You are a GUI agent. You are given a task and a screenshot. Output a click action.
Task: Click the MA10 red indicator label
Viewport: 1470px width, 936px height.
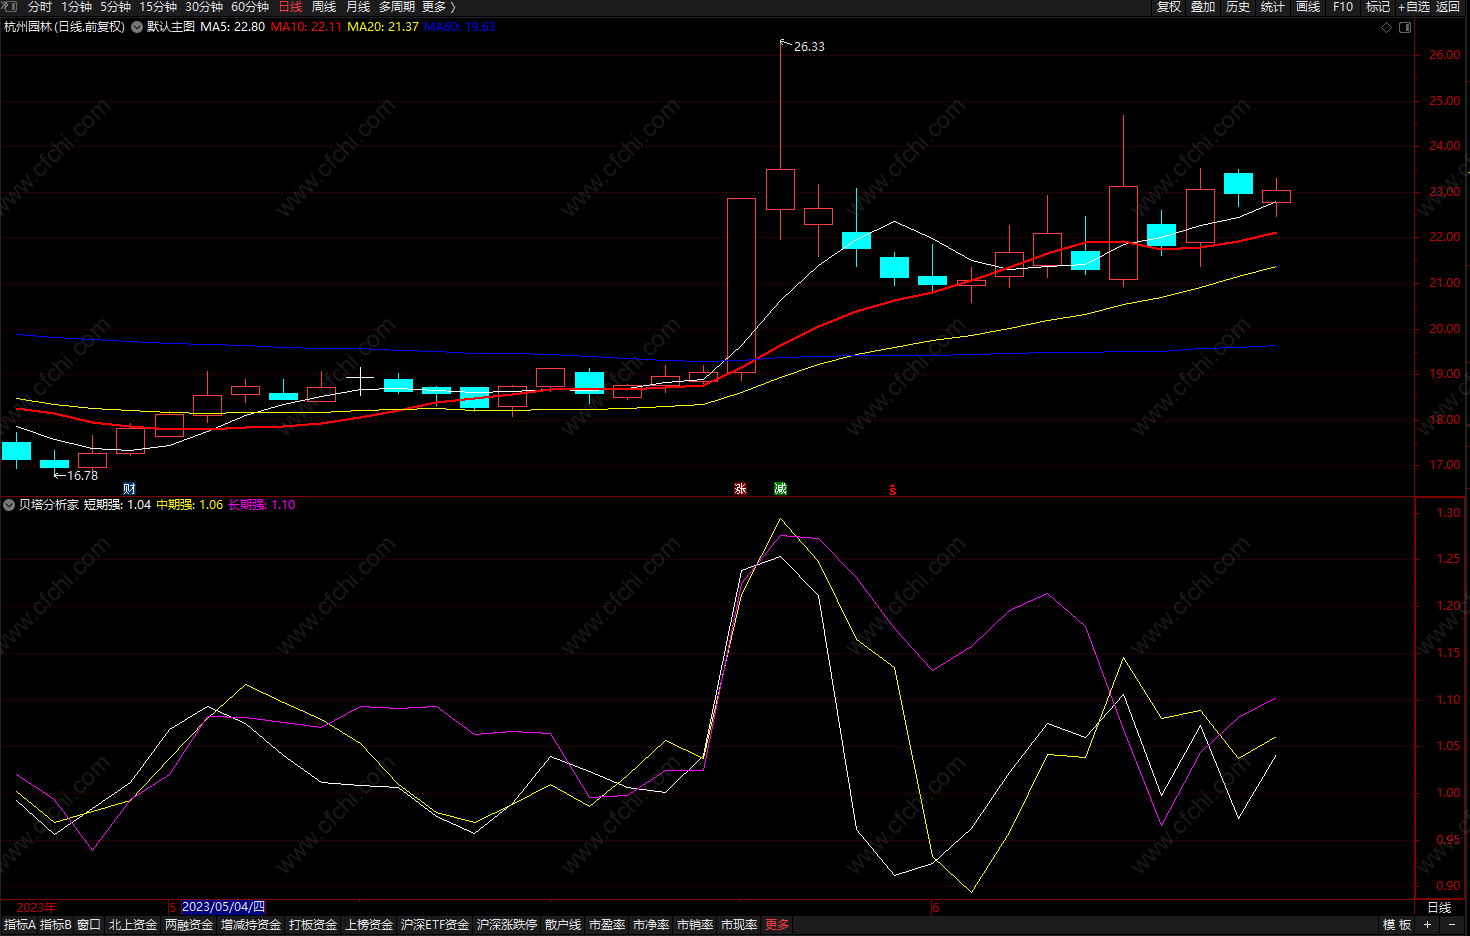tap(306, 27)
